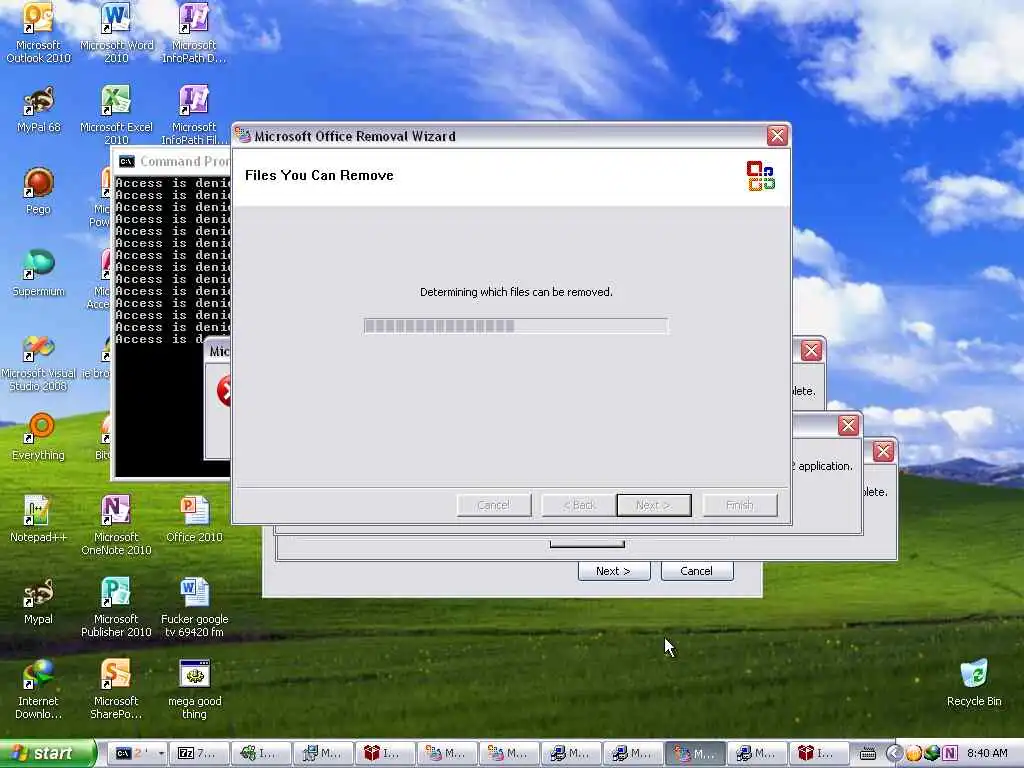Open Microsoft Outlook 2010 desktop shortcut
Screen dimensions: 1024x768
(x=38, y=33)
